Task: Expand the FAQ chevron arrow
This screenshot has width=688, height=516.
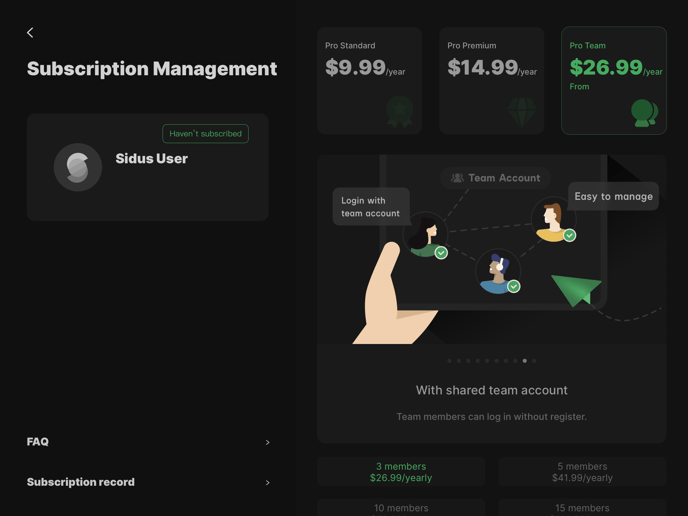Action: [x=267, y=442]
